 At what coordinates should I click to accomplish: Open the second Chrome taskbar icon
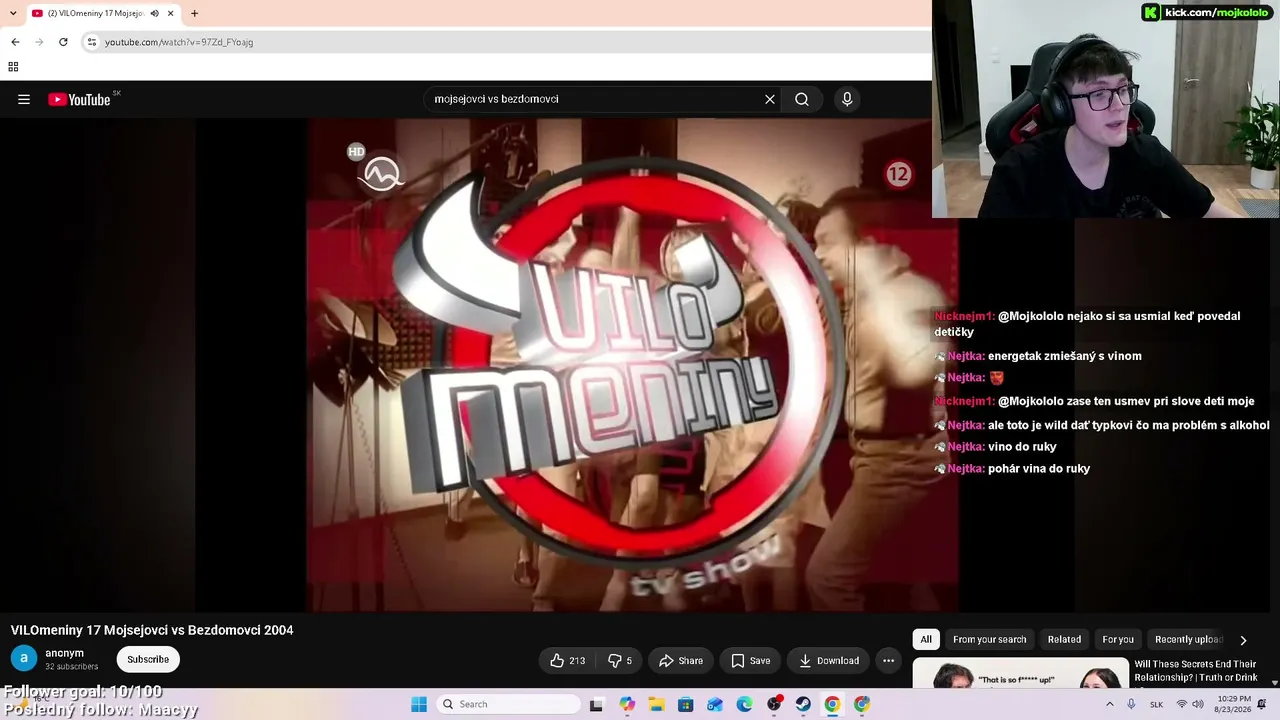coord(862,704)
